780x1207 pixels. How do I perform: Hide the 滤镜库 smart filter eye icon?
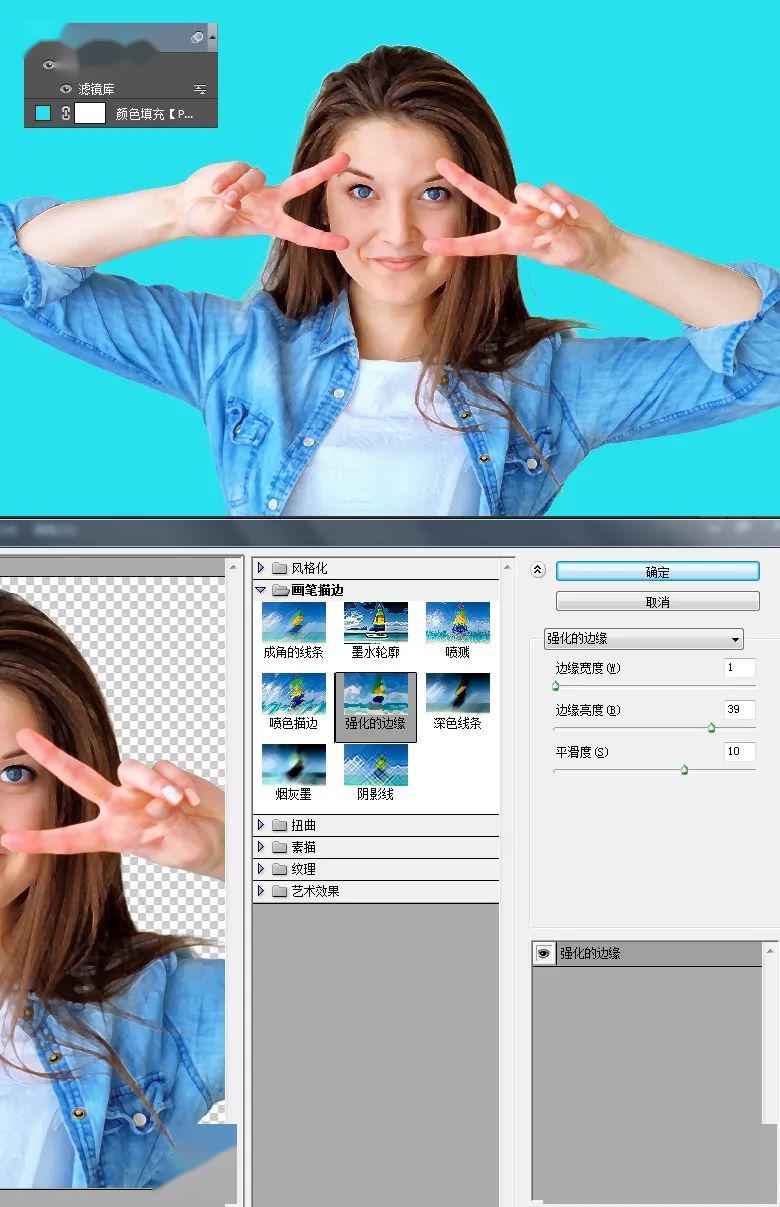pos(66,89)
